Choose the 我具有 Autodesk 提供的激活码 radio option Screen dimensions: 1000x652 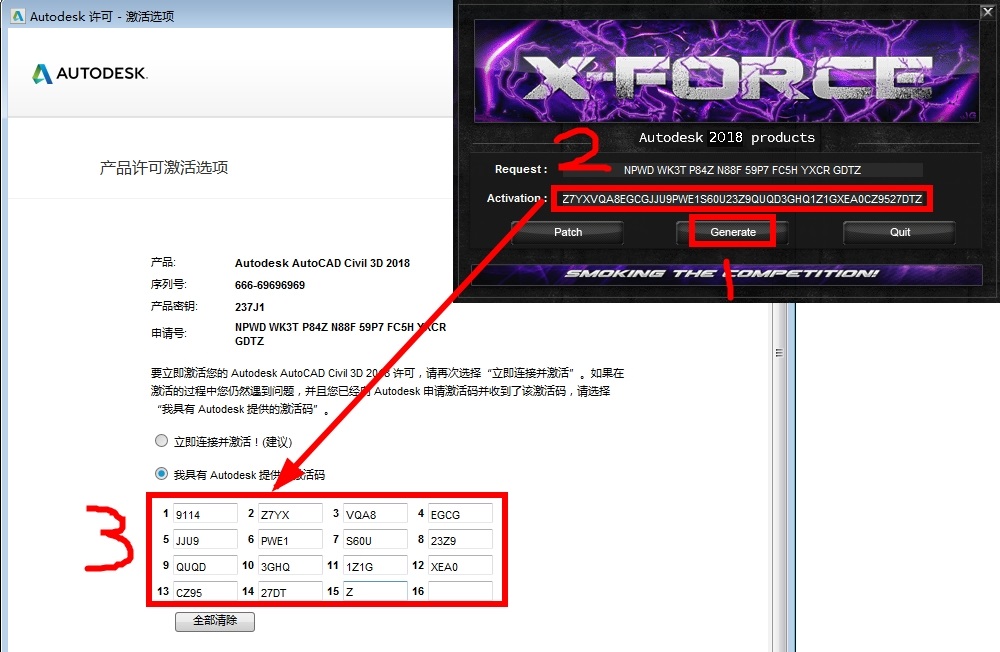[161, 474]
